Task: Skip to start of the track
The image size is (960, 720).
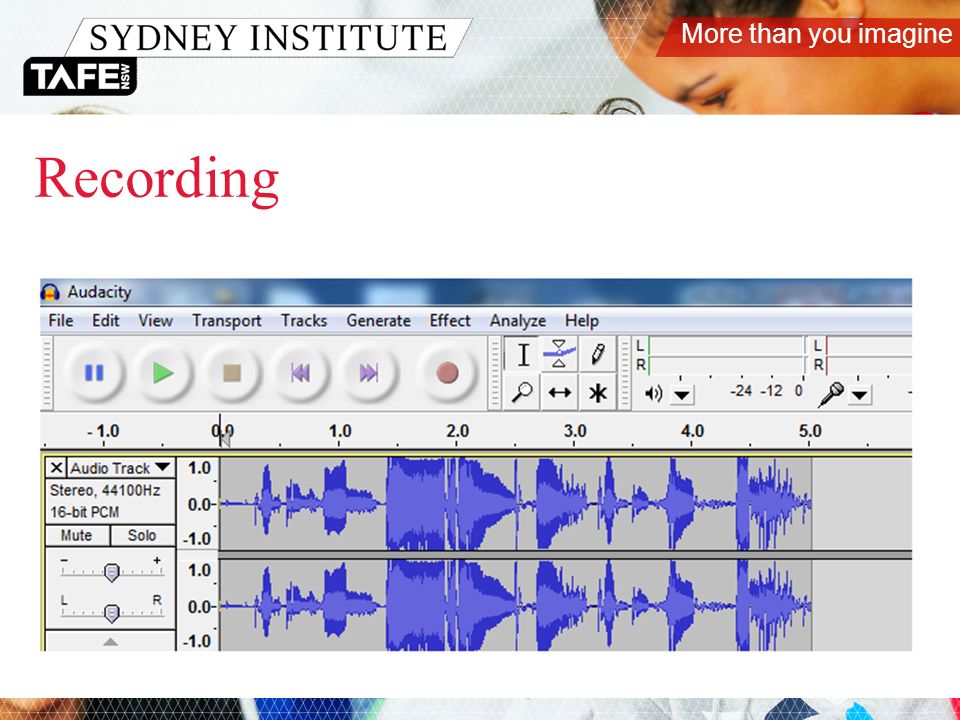Action: 300,373
